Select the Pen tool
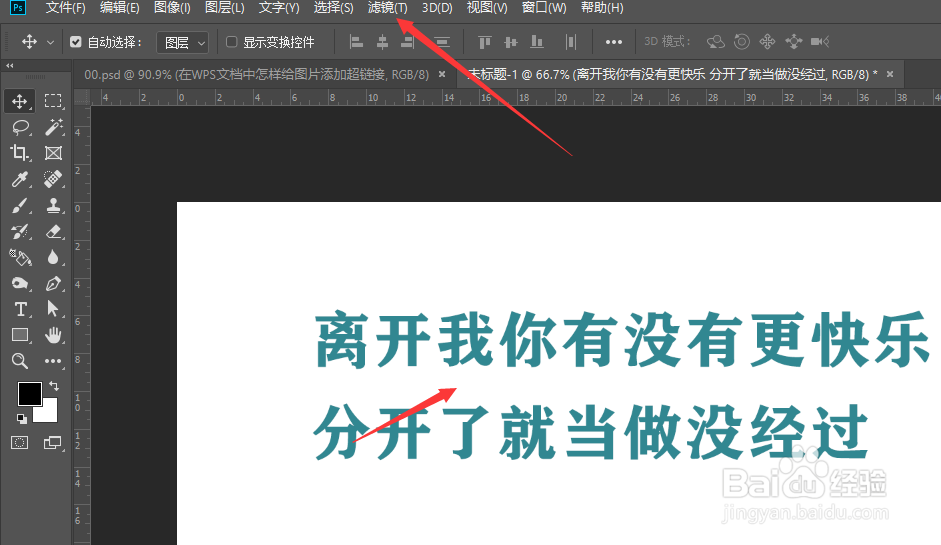 click(x=53, y=283)
